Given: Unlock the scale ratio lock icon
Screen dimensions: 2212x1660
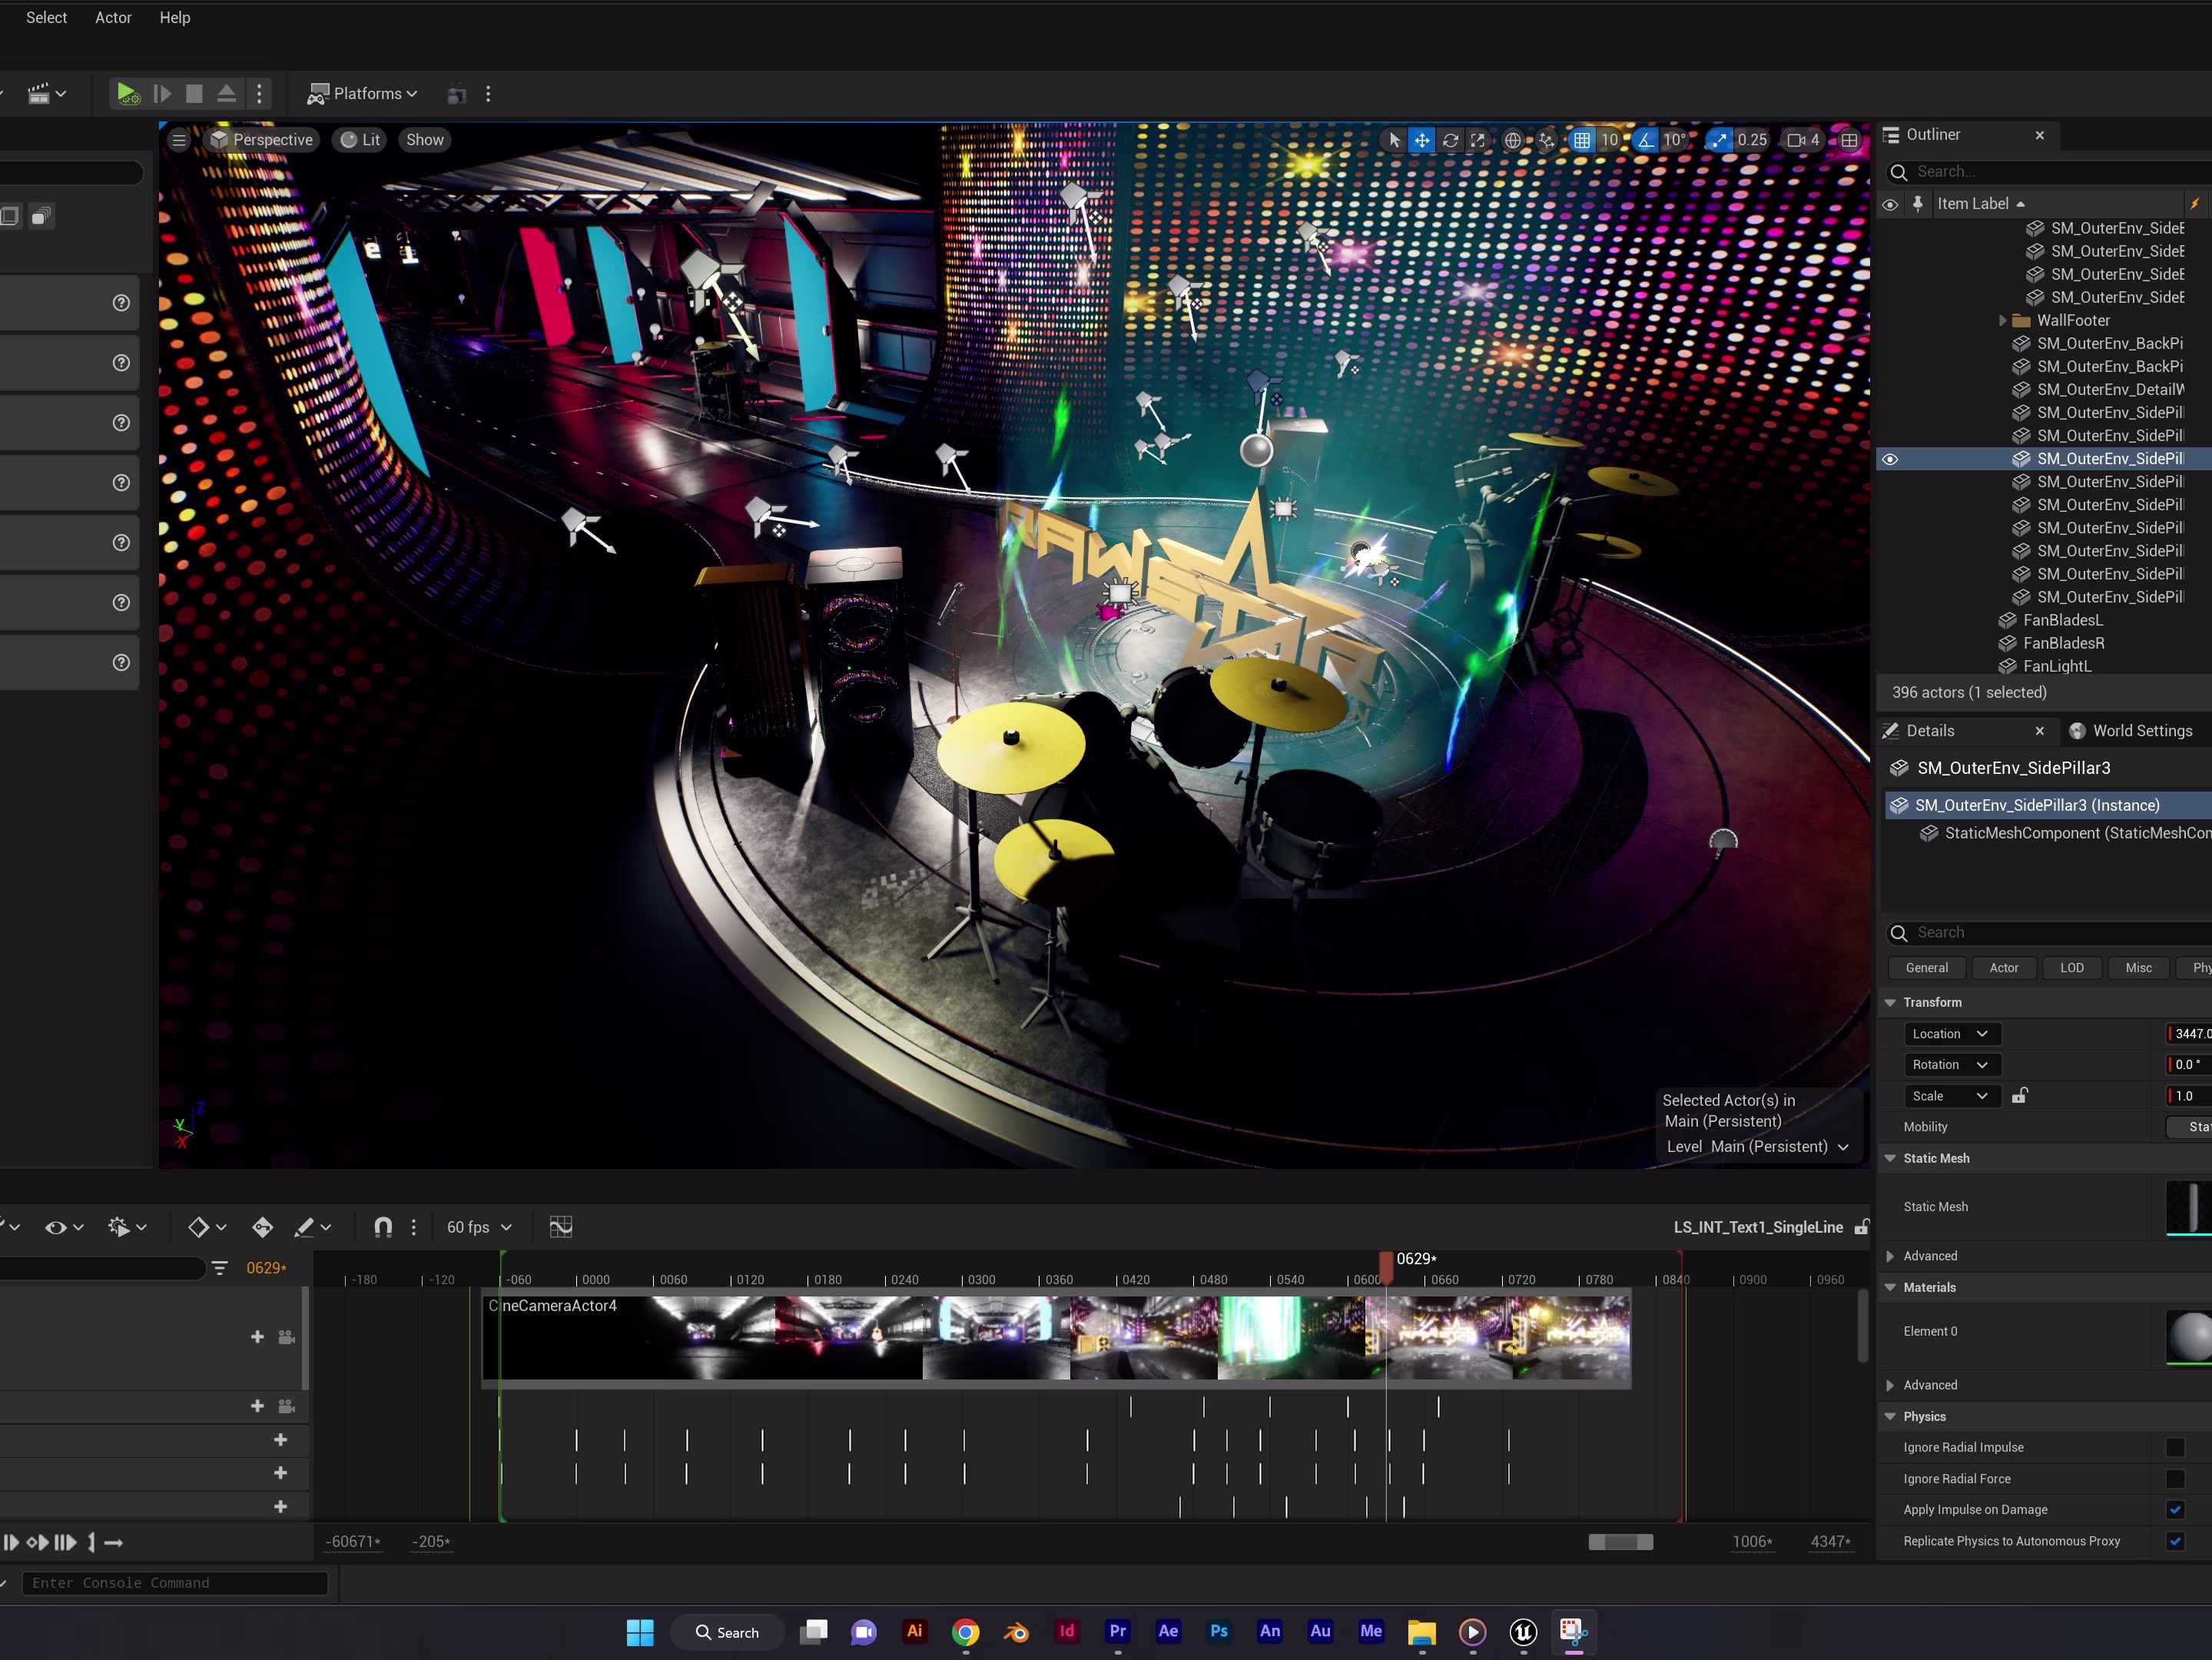Looking at the screenshot, I should [2019, 1096].
